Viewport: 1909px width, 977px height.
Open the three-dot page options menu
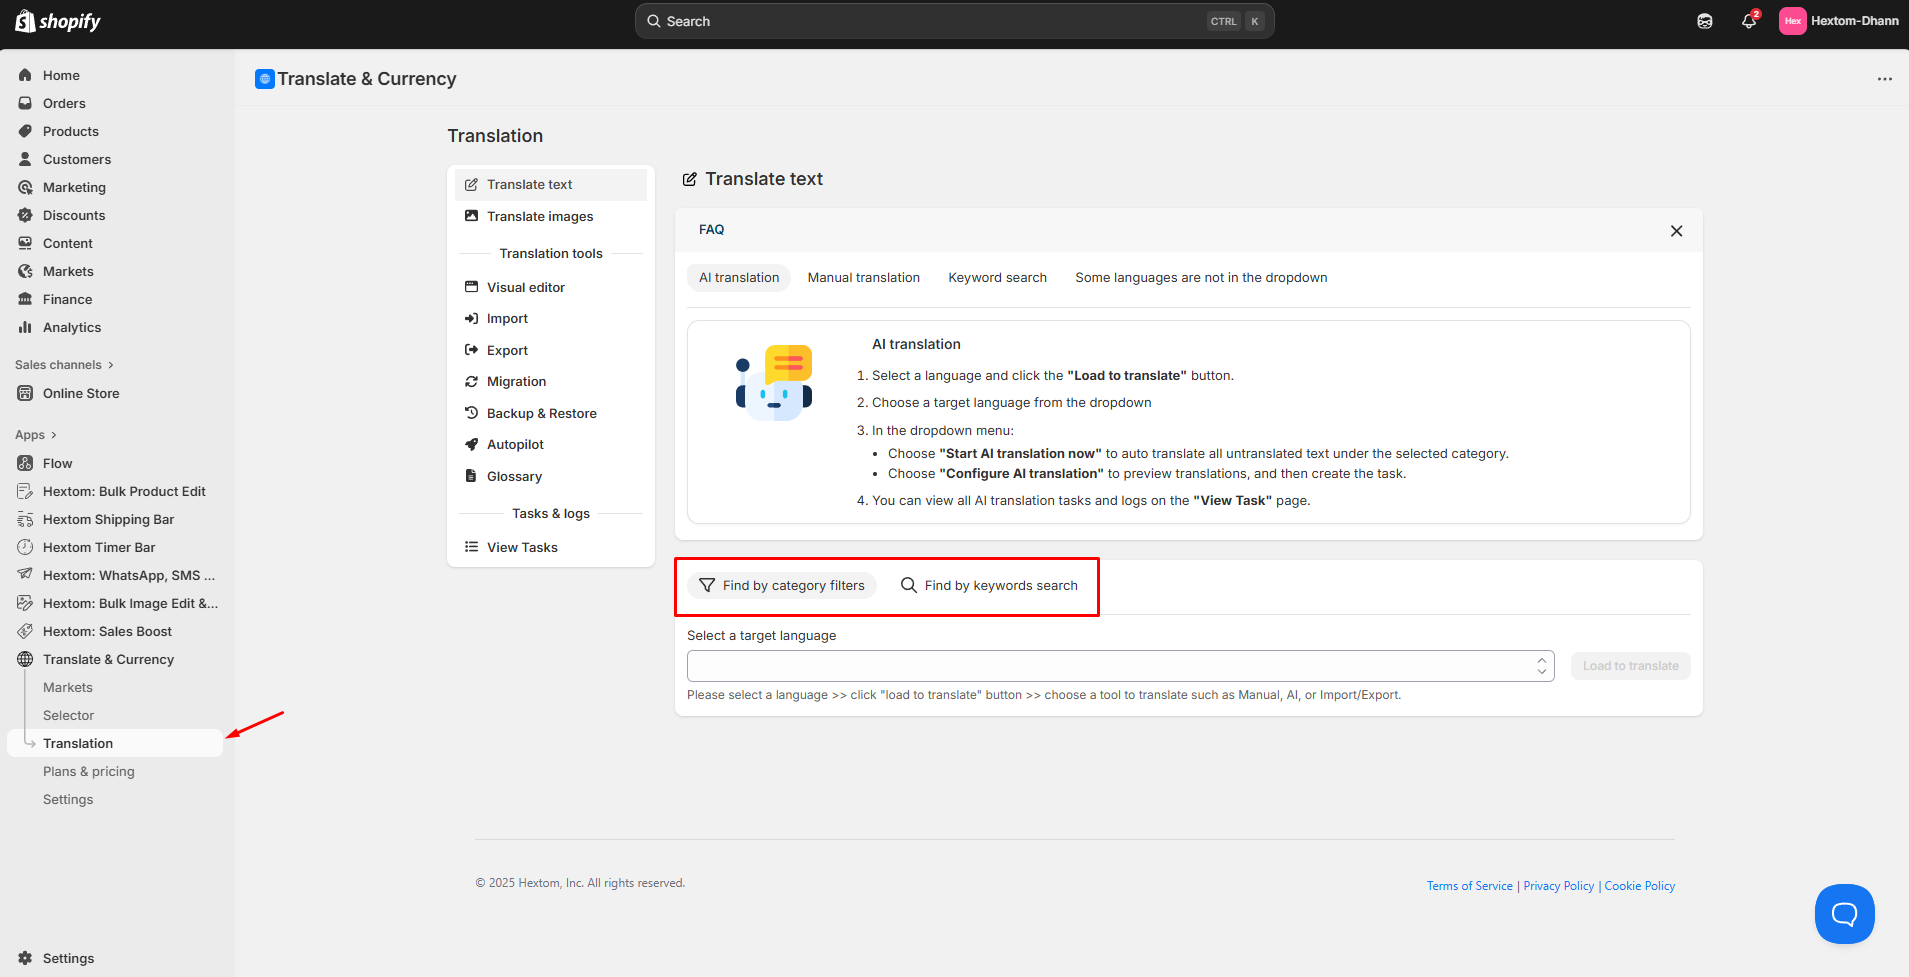[x=1885, y=79]
